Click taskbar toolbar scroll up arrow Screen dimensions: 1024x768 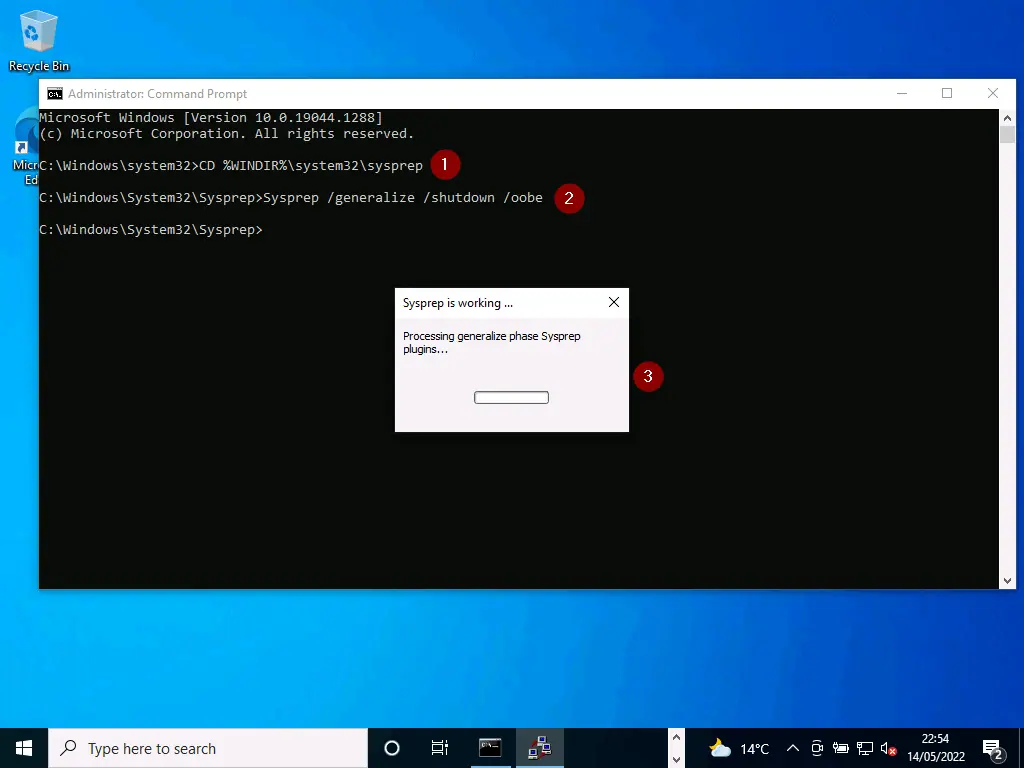point(677,738)
